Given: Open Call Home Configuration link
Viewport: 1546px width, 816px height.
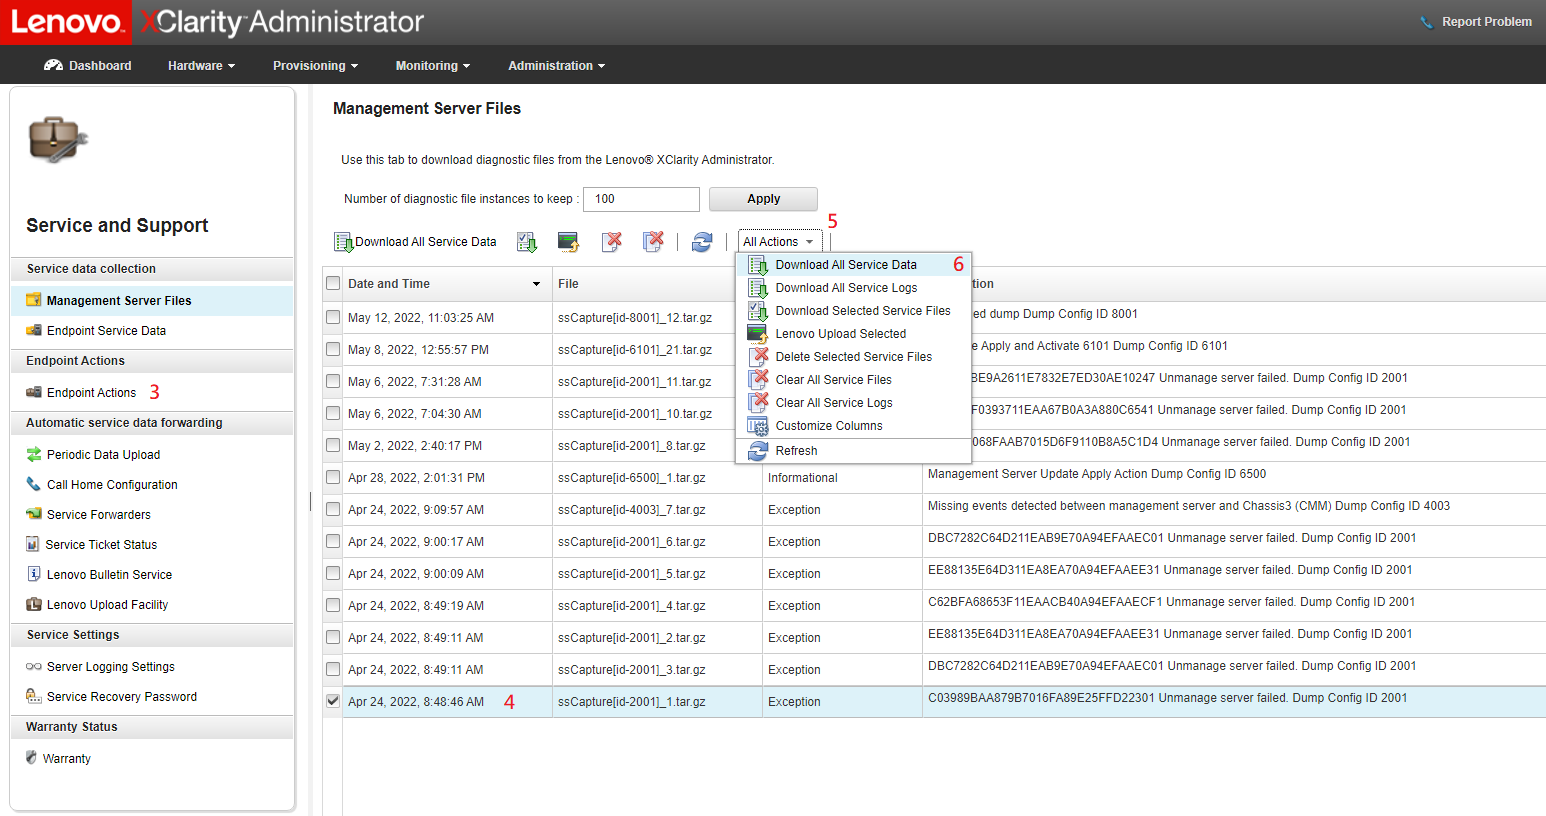Looking at the screenshot, I should point(109,484).
